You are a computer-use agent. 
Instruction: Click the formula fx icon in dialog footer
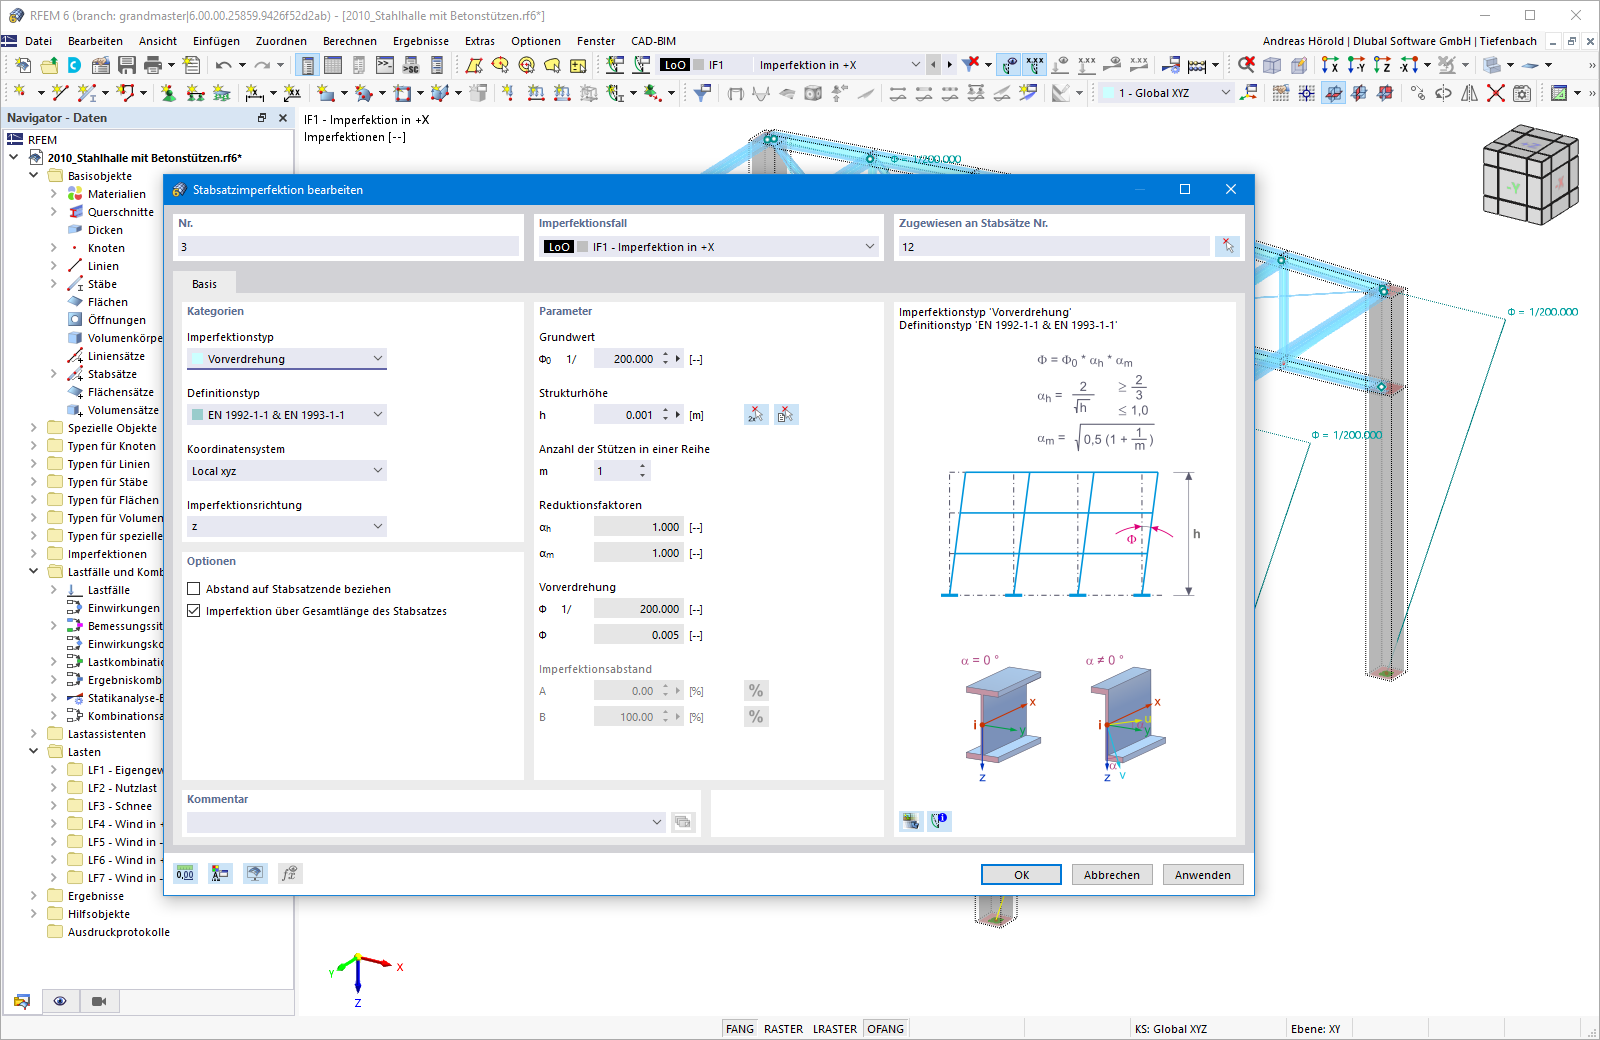coord(289,873)
